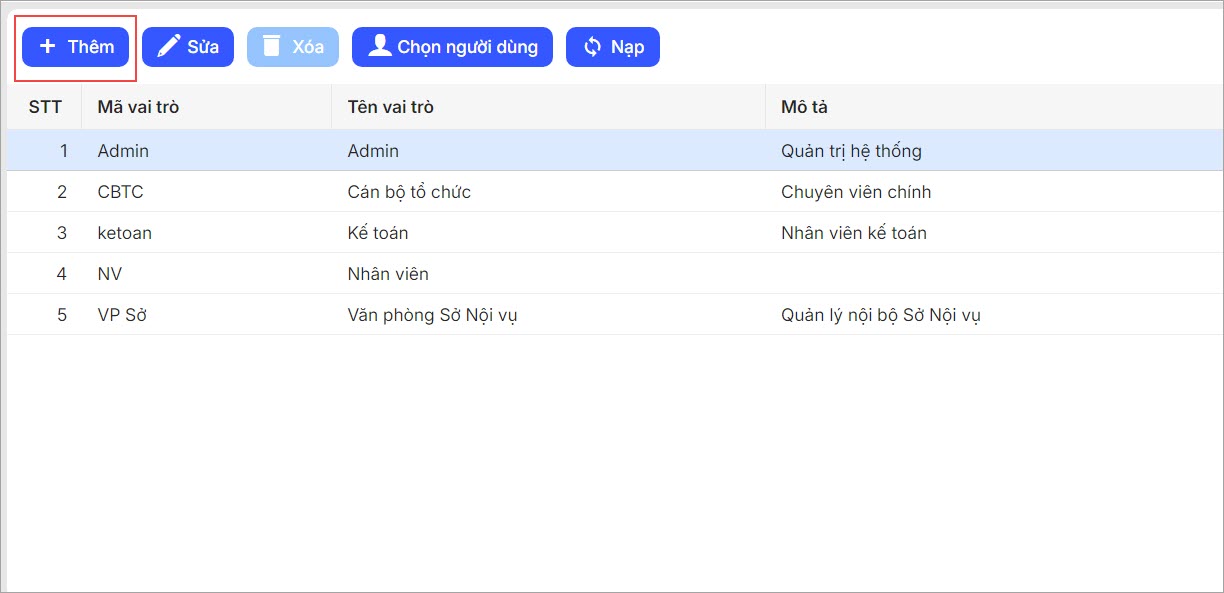Select the VP Sở role row
The image size is (1224, 593).
point(123,315)
